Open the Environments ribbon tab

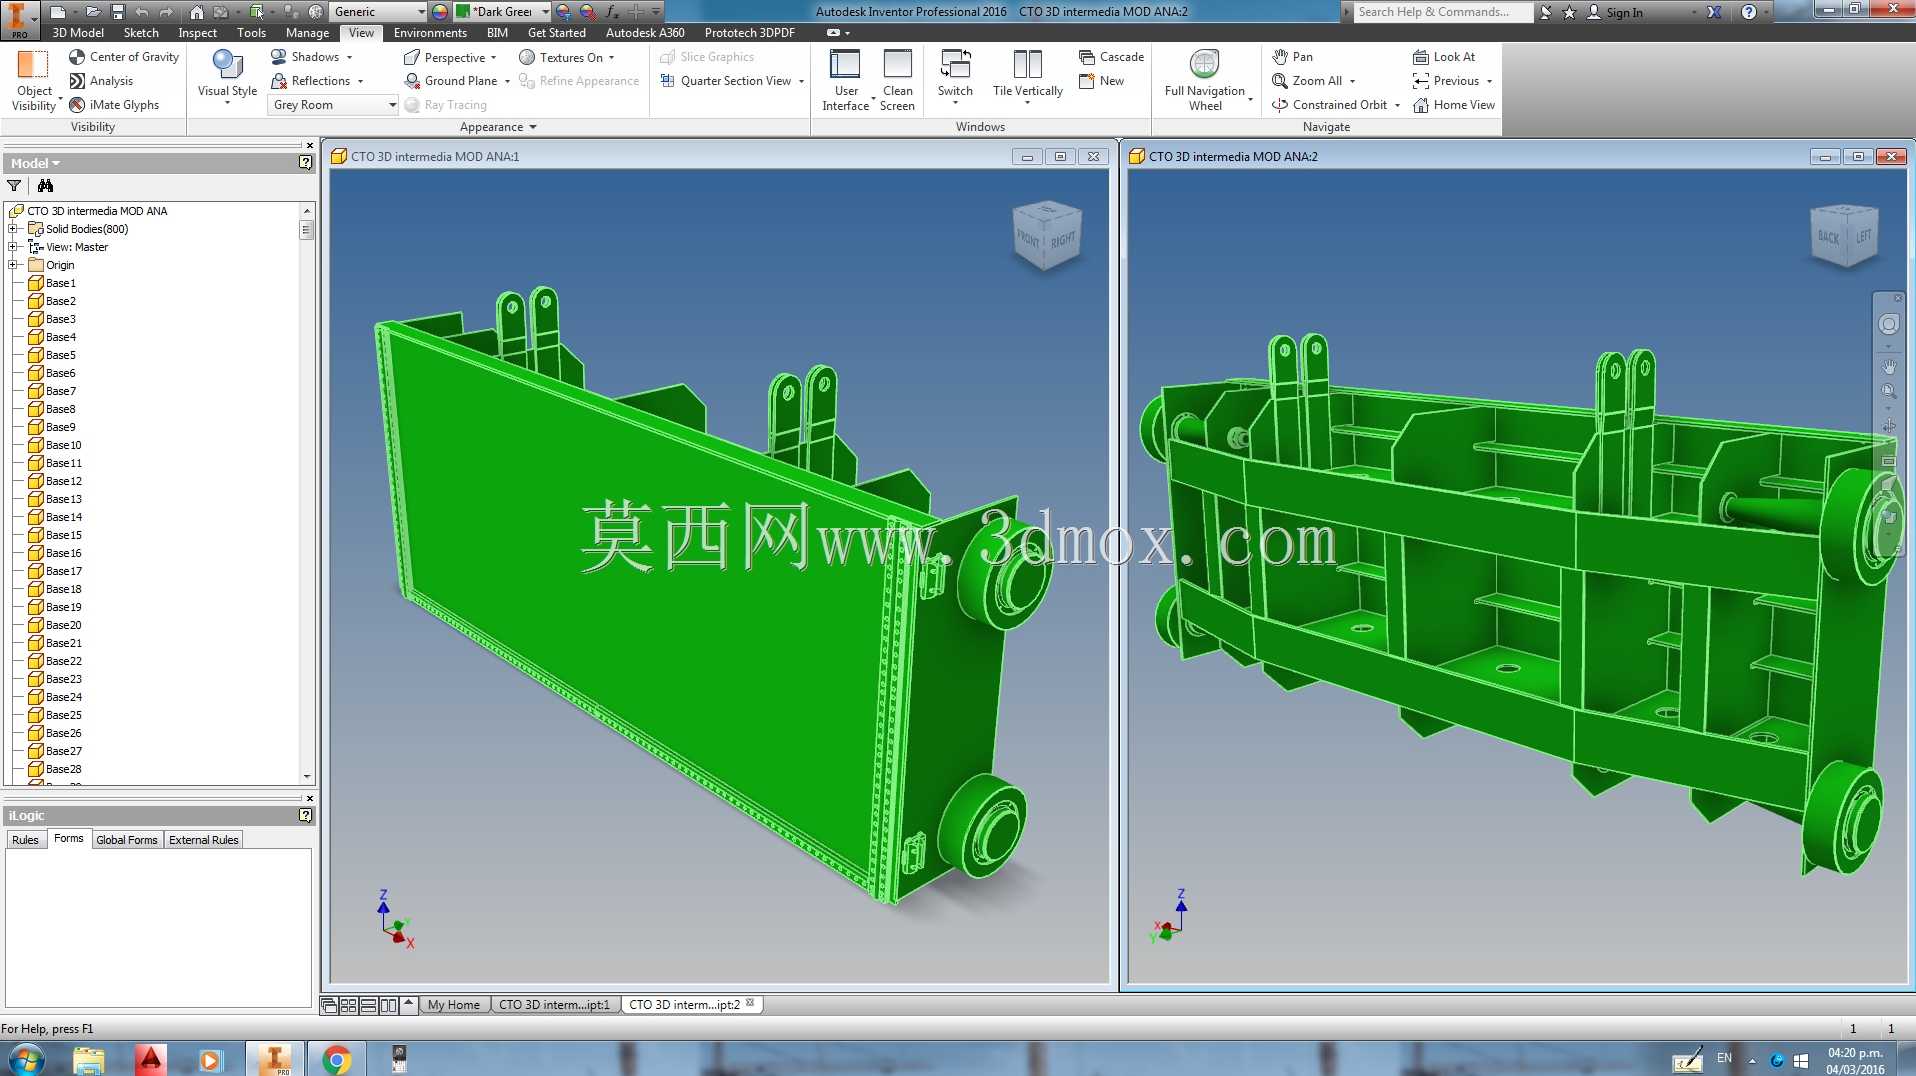coord(430,33)
